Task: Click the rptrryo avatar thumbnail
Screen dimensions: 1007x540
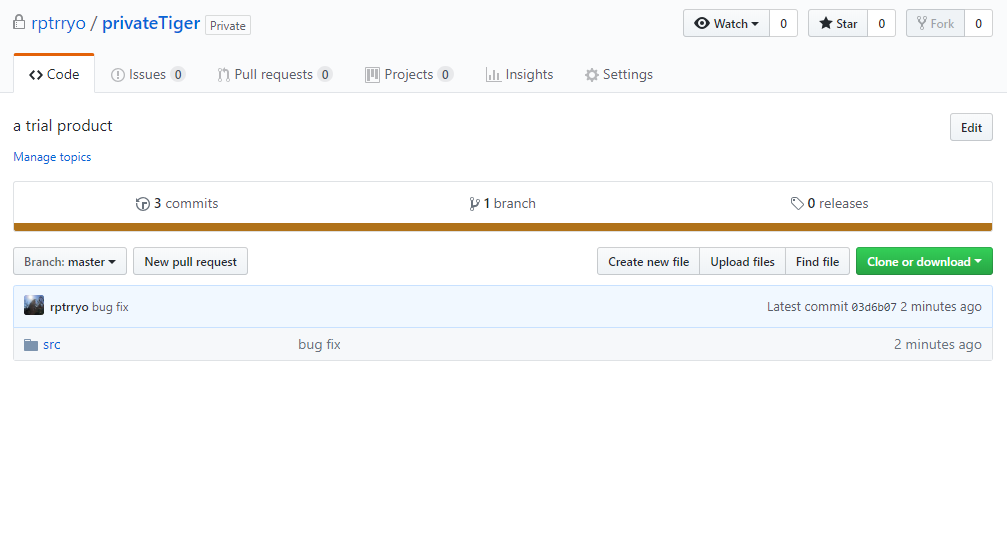Action: 34,306
